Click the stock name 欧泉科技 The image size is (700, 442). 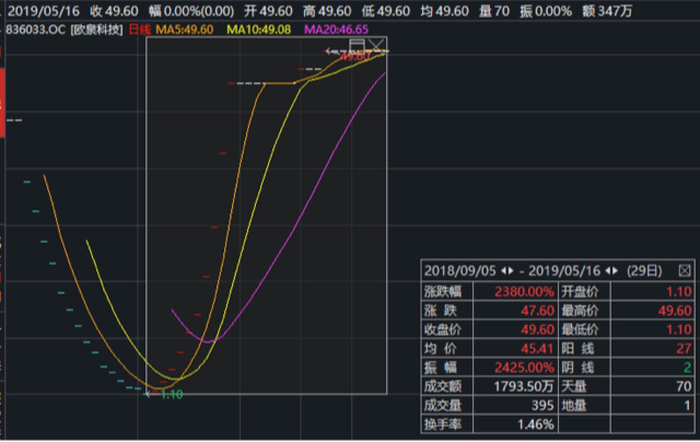click(x=96, y=30)
